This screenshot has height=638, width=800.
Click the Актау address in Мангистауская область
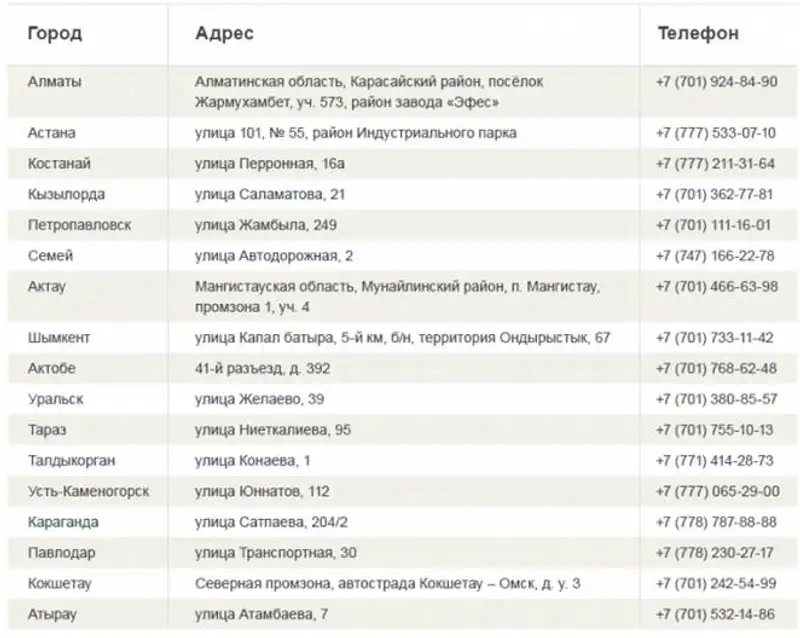coord(397,296)
